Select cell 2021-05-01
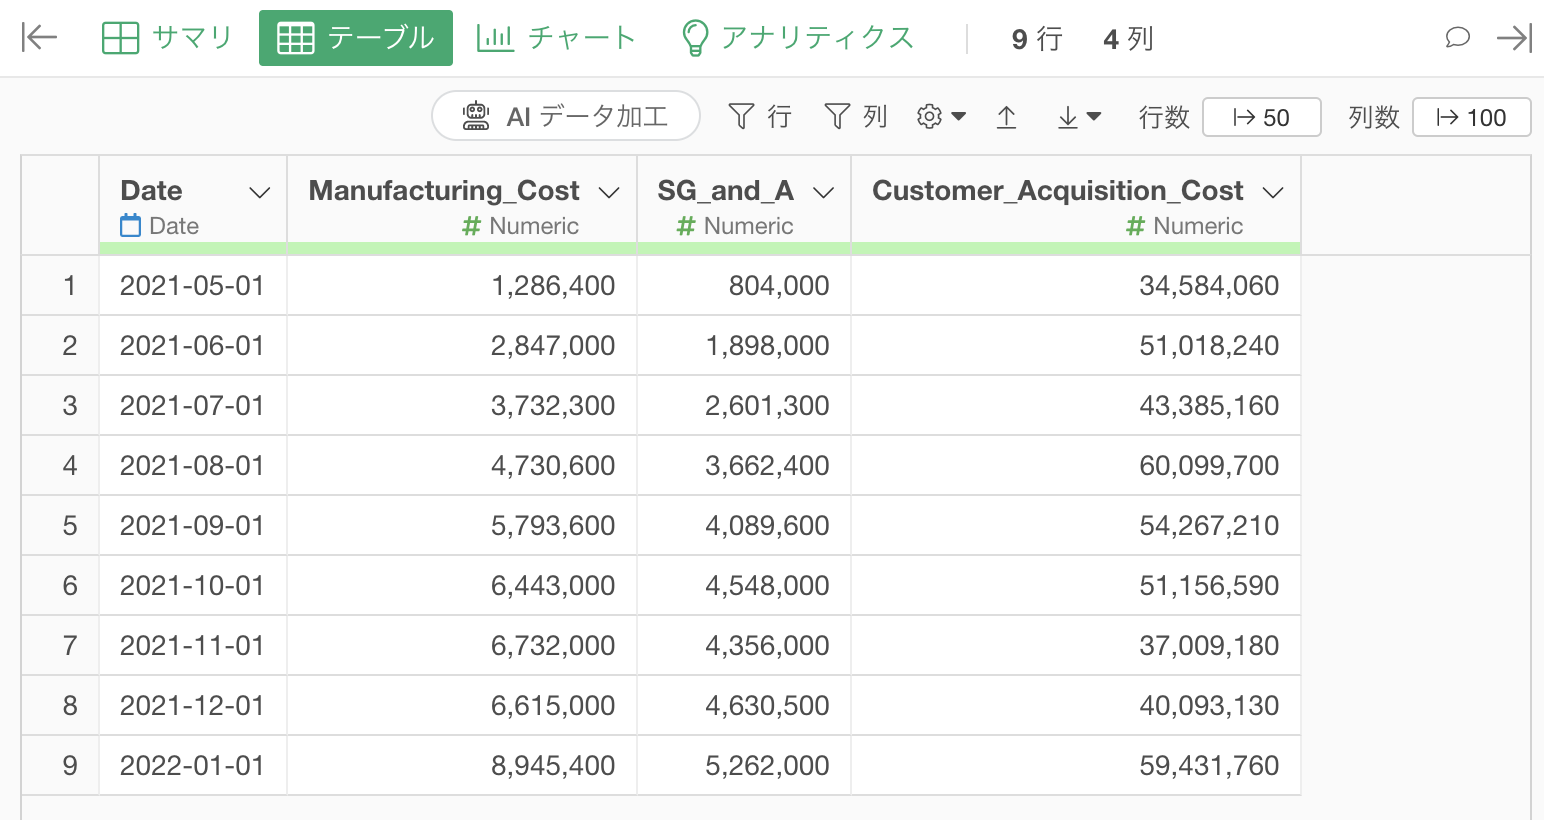This screenshot has height=820, width=1544. tap(193, 286)
